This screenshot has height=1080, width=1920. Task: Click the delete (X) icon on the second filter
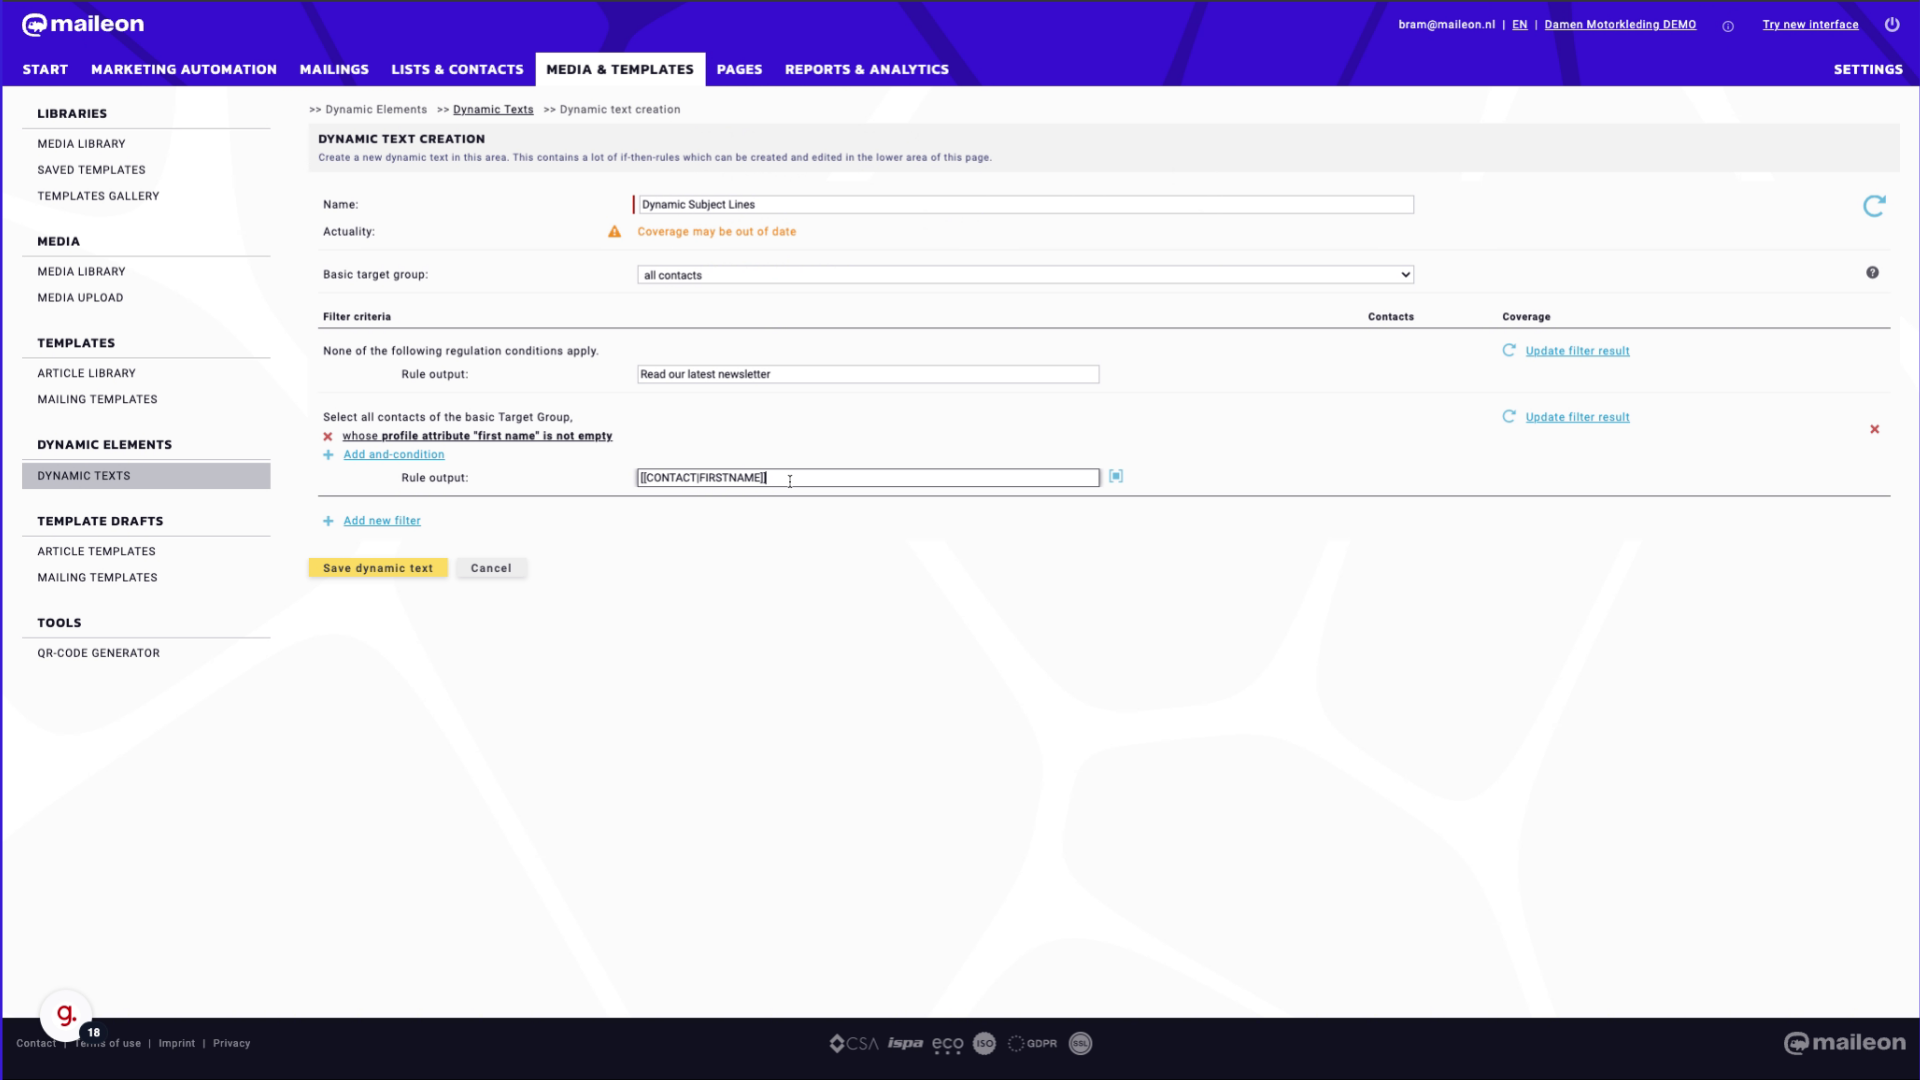click(x=1875, y=429)
